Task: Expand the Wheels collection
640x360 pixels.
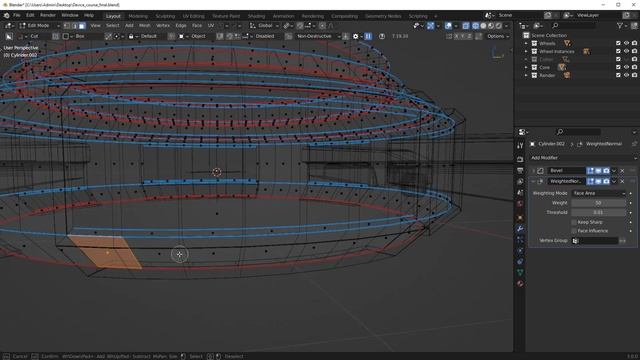Action: point(526,43)
